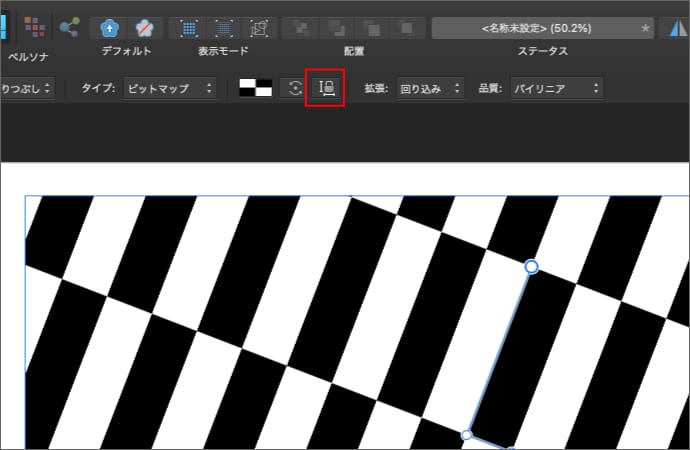Switch to the Pixel persona icon
This screenshot has height=450, width=690.
34,27
